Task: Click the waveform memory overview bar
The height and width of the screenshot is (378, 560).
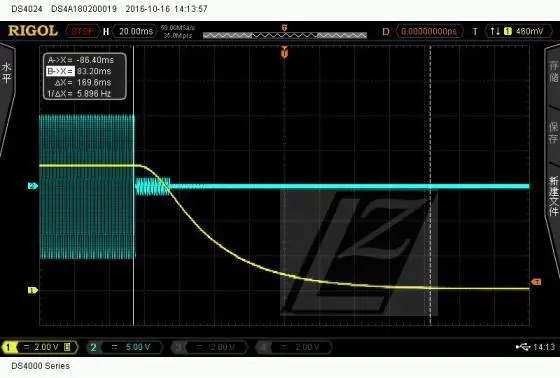Action: point(285,35)
